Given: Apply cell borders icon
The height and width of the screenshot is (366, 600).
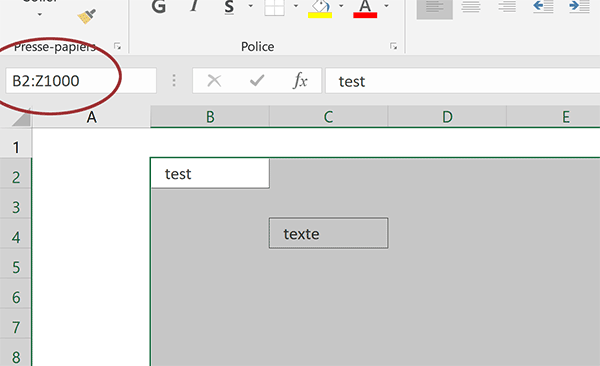Looking at the screenshot, I should 274,8.
